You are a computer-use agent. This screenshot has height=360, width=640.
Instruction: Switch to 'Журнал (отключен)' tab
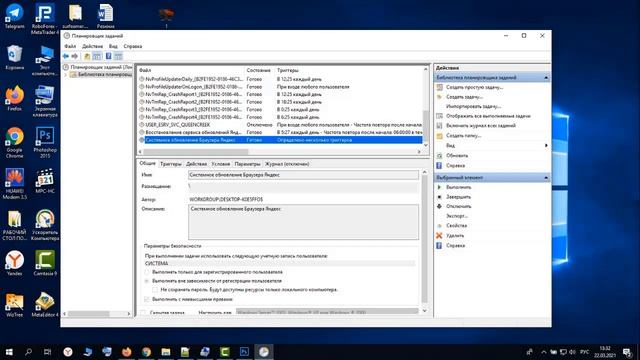click(x=287, y=164)
